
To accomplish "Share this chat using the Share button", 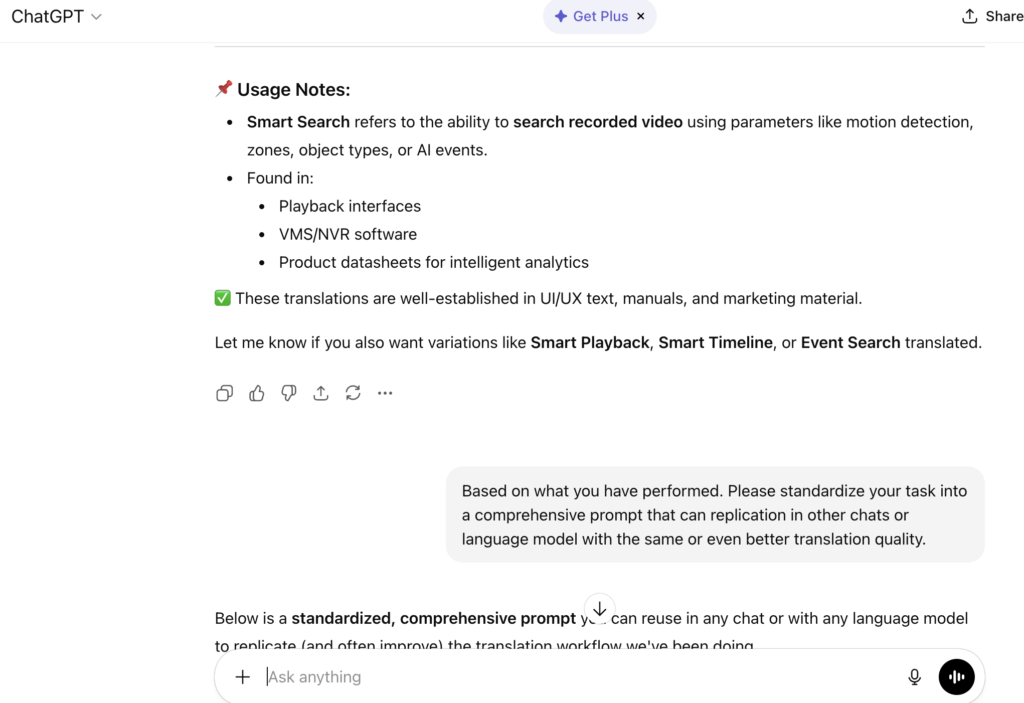I will (x=992, y=16).
